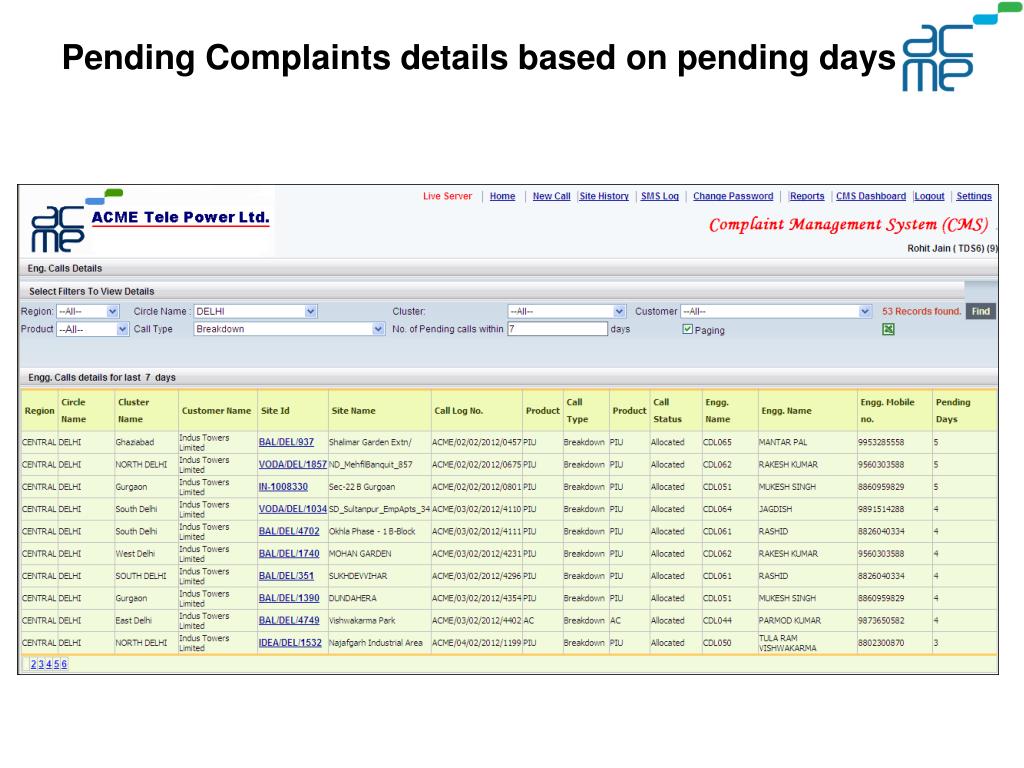This screenshot has width=1024, height=768.
Task: Go to results page 6
Action: [64, 664]
